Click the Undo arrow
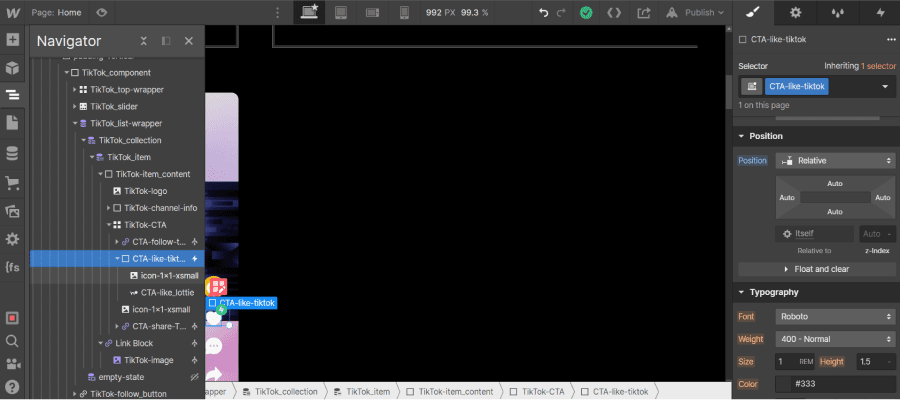 (544, 12)
